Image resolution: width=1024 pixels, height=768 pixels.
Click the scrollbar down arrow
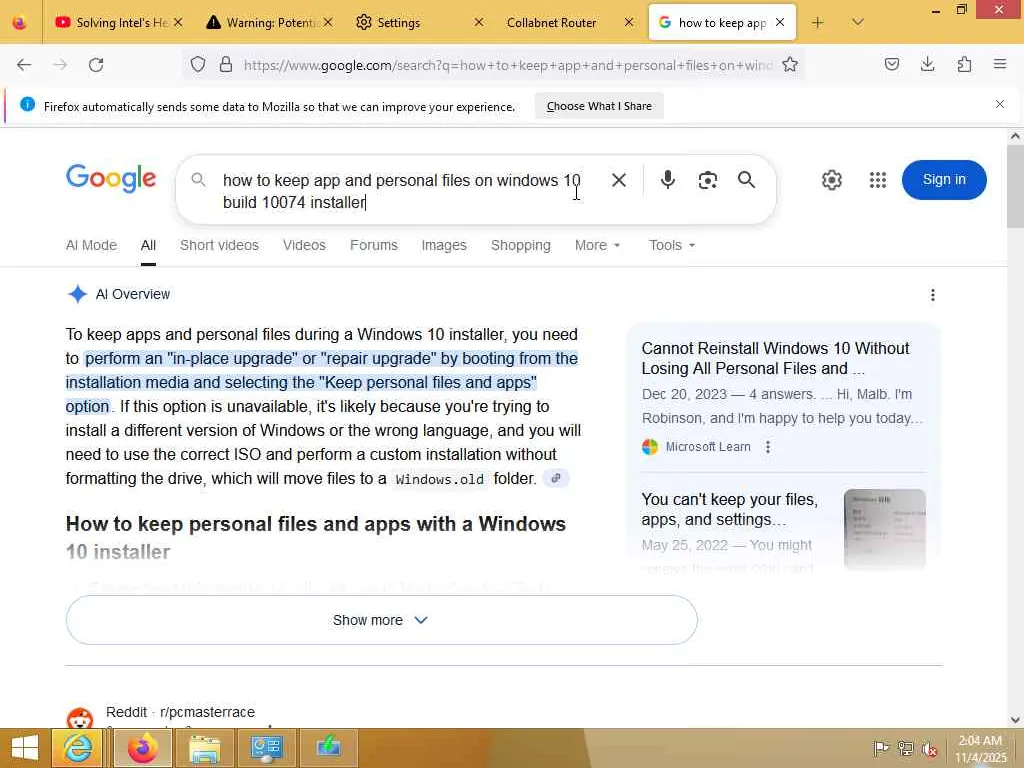[1015, 720]
